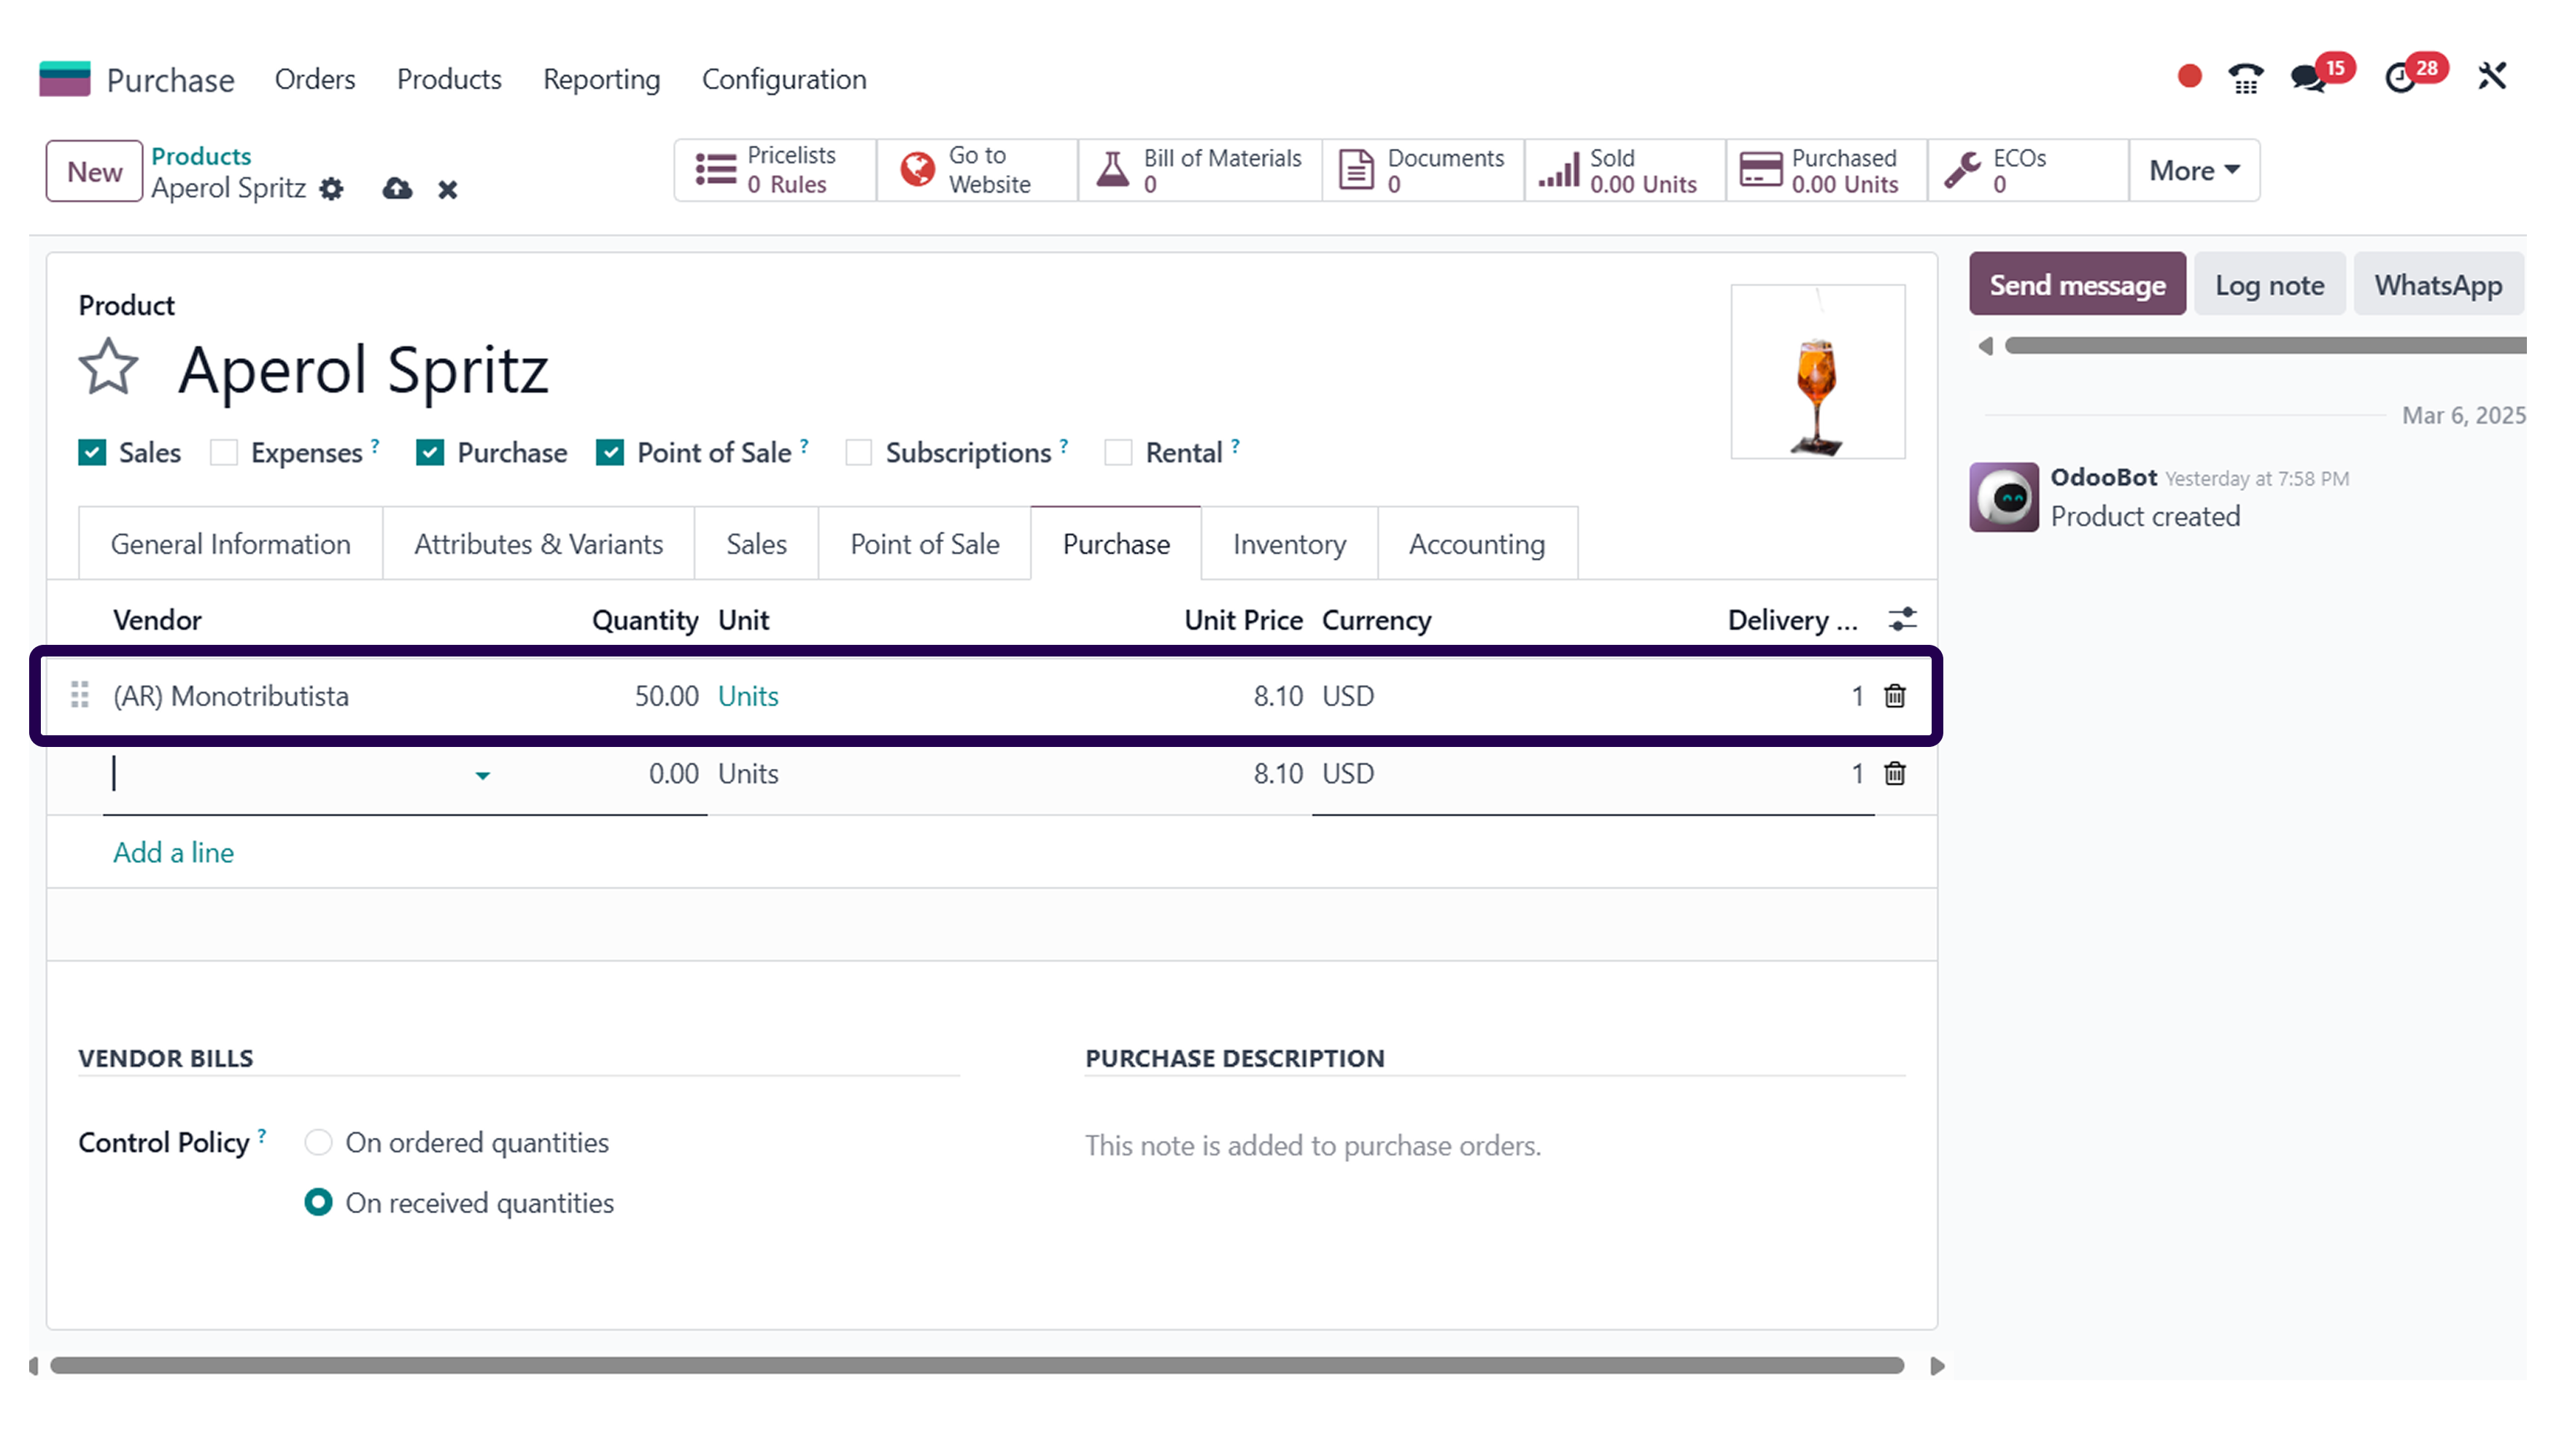This screenshot has width=2559, height=1456.
Task: Open the Products menu
Action: (449, 79)
